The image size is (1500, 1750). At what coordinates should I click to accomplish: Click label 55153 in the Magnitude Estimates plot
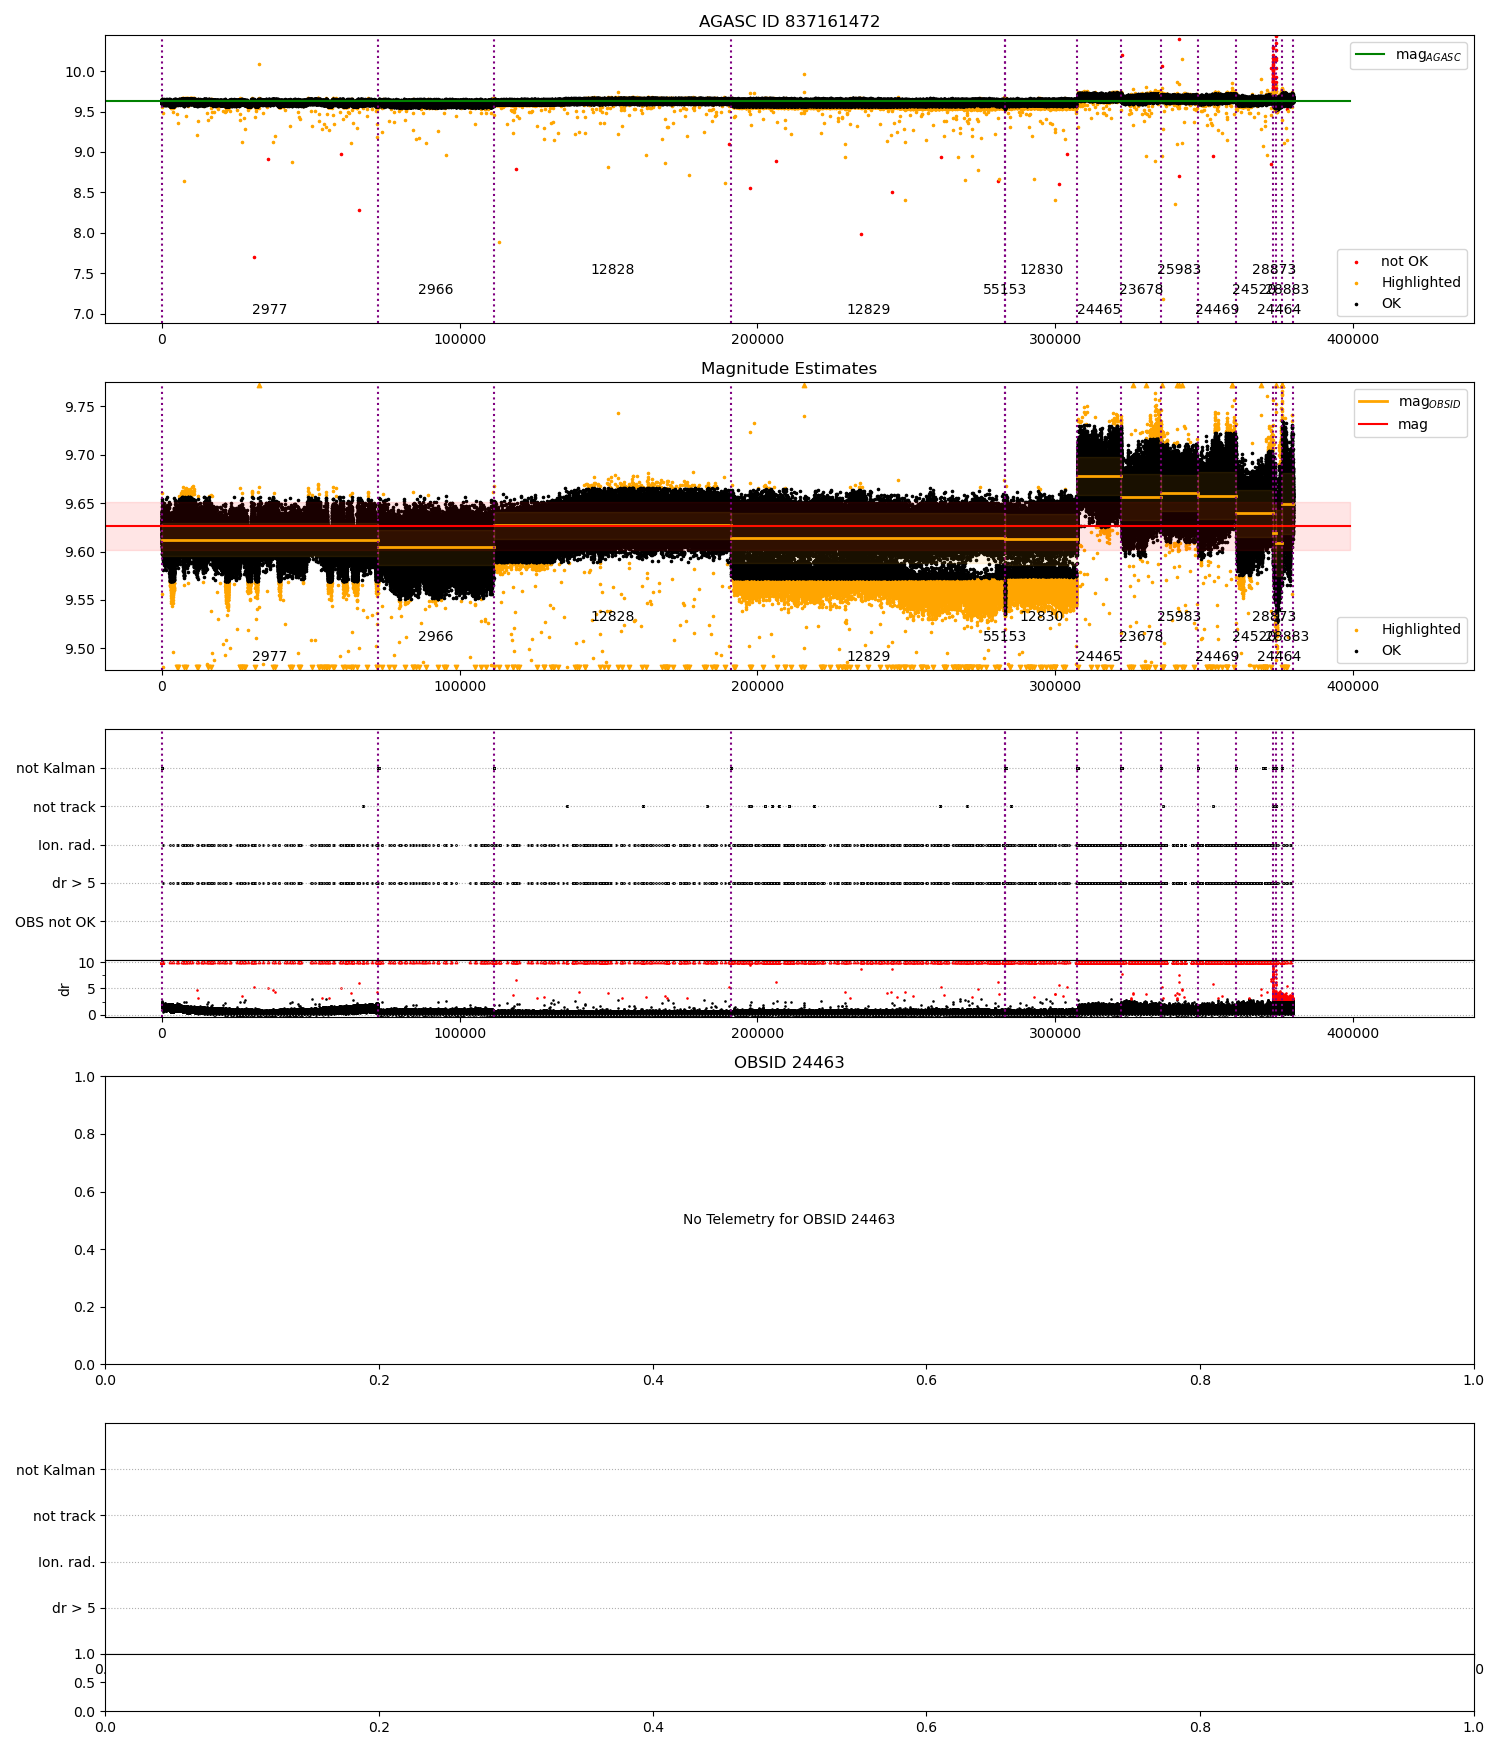coord(1004,637)
